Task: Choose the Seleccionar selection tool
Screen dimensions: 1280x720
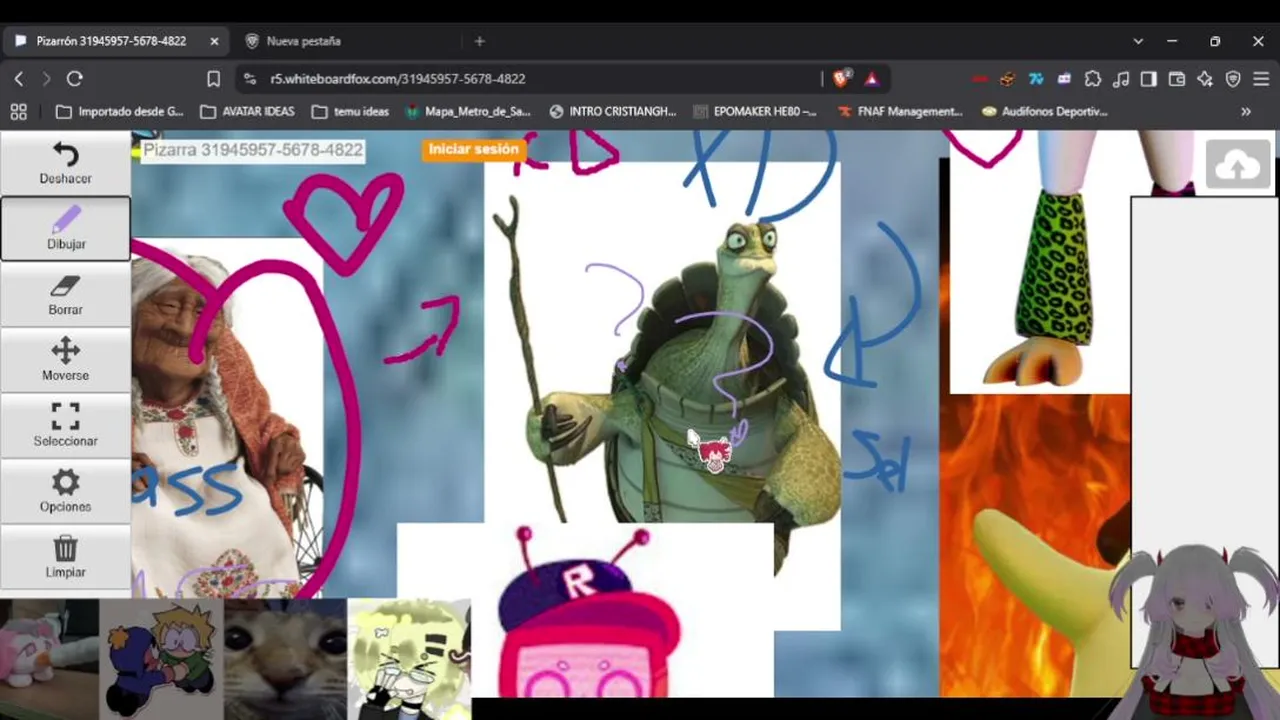Action: tap(65, 426)
